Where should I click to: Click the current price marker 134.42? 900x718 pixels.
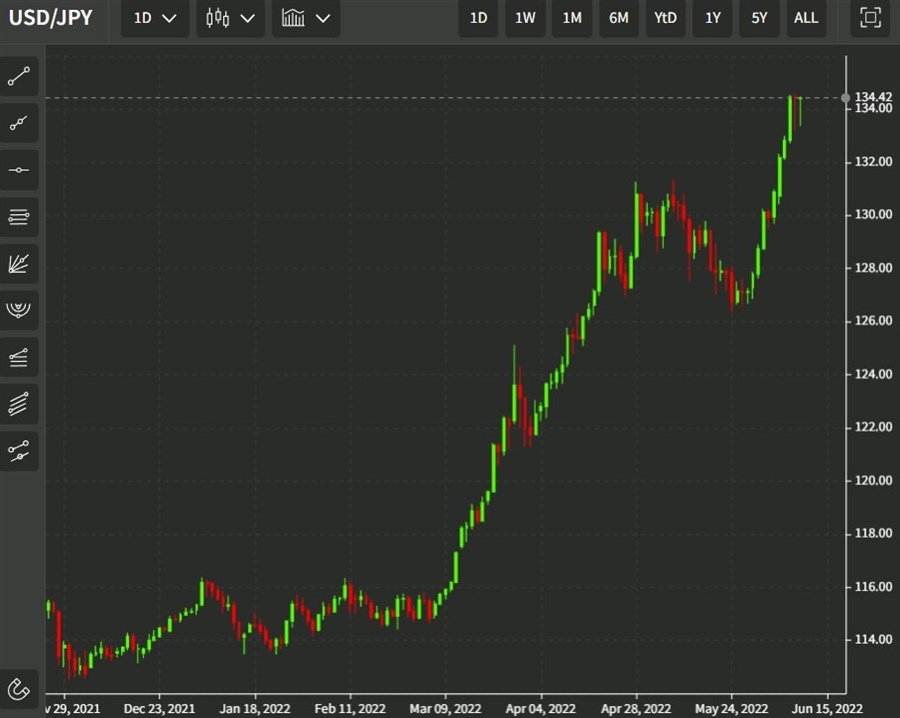[873, 96]
